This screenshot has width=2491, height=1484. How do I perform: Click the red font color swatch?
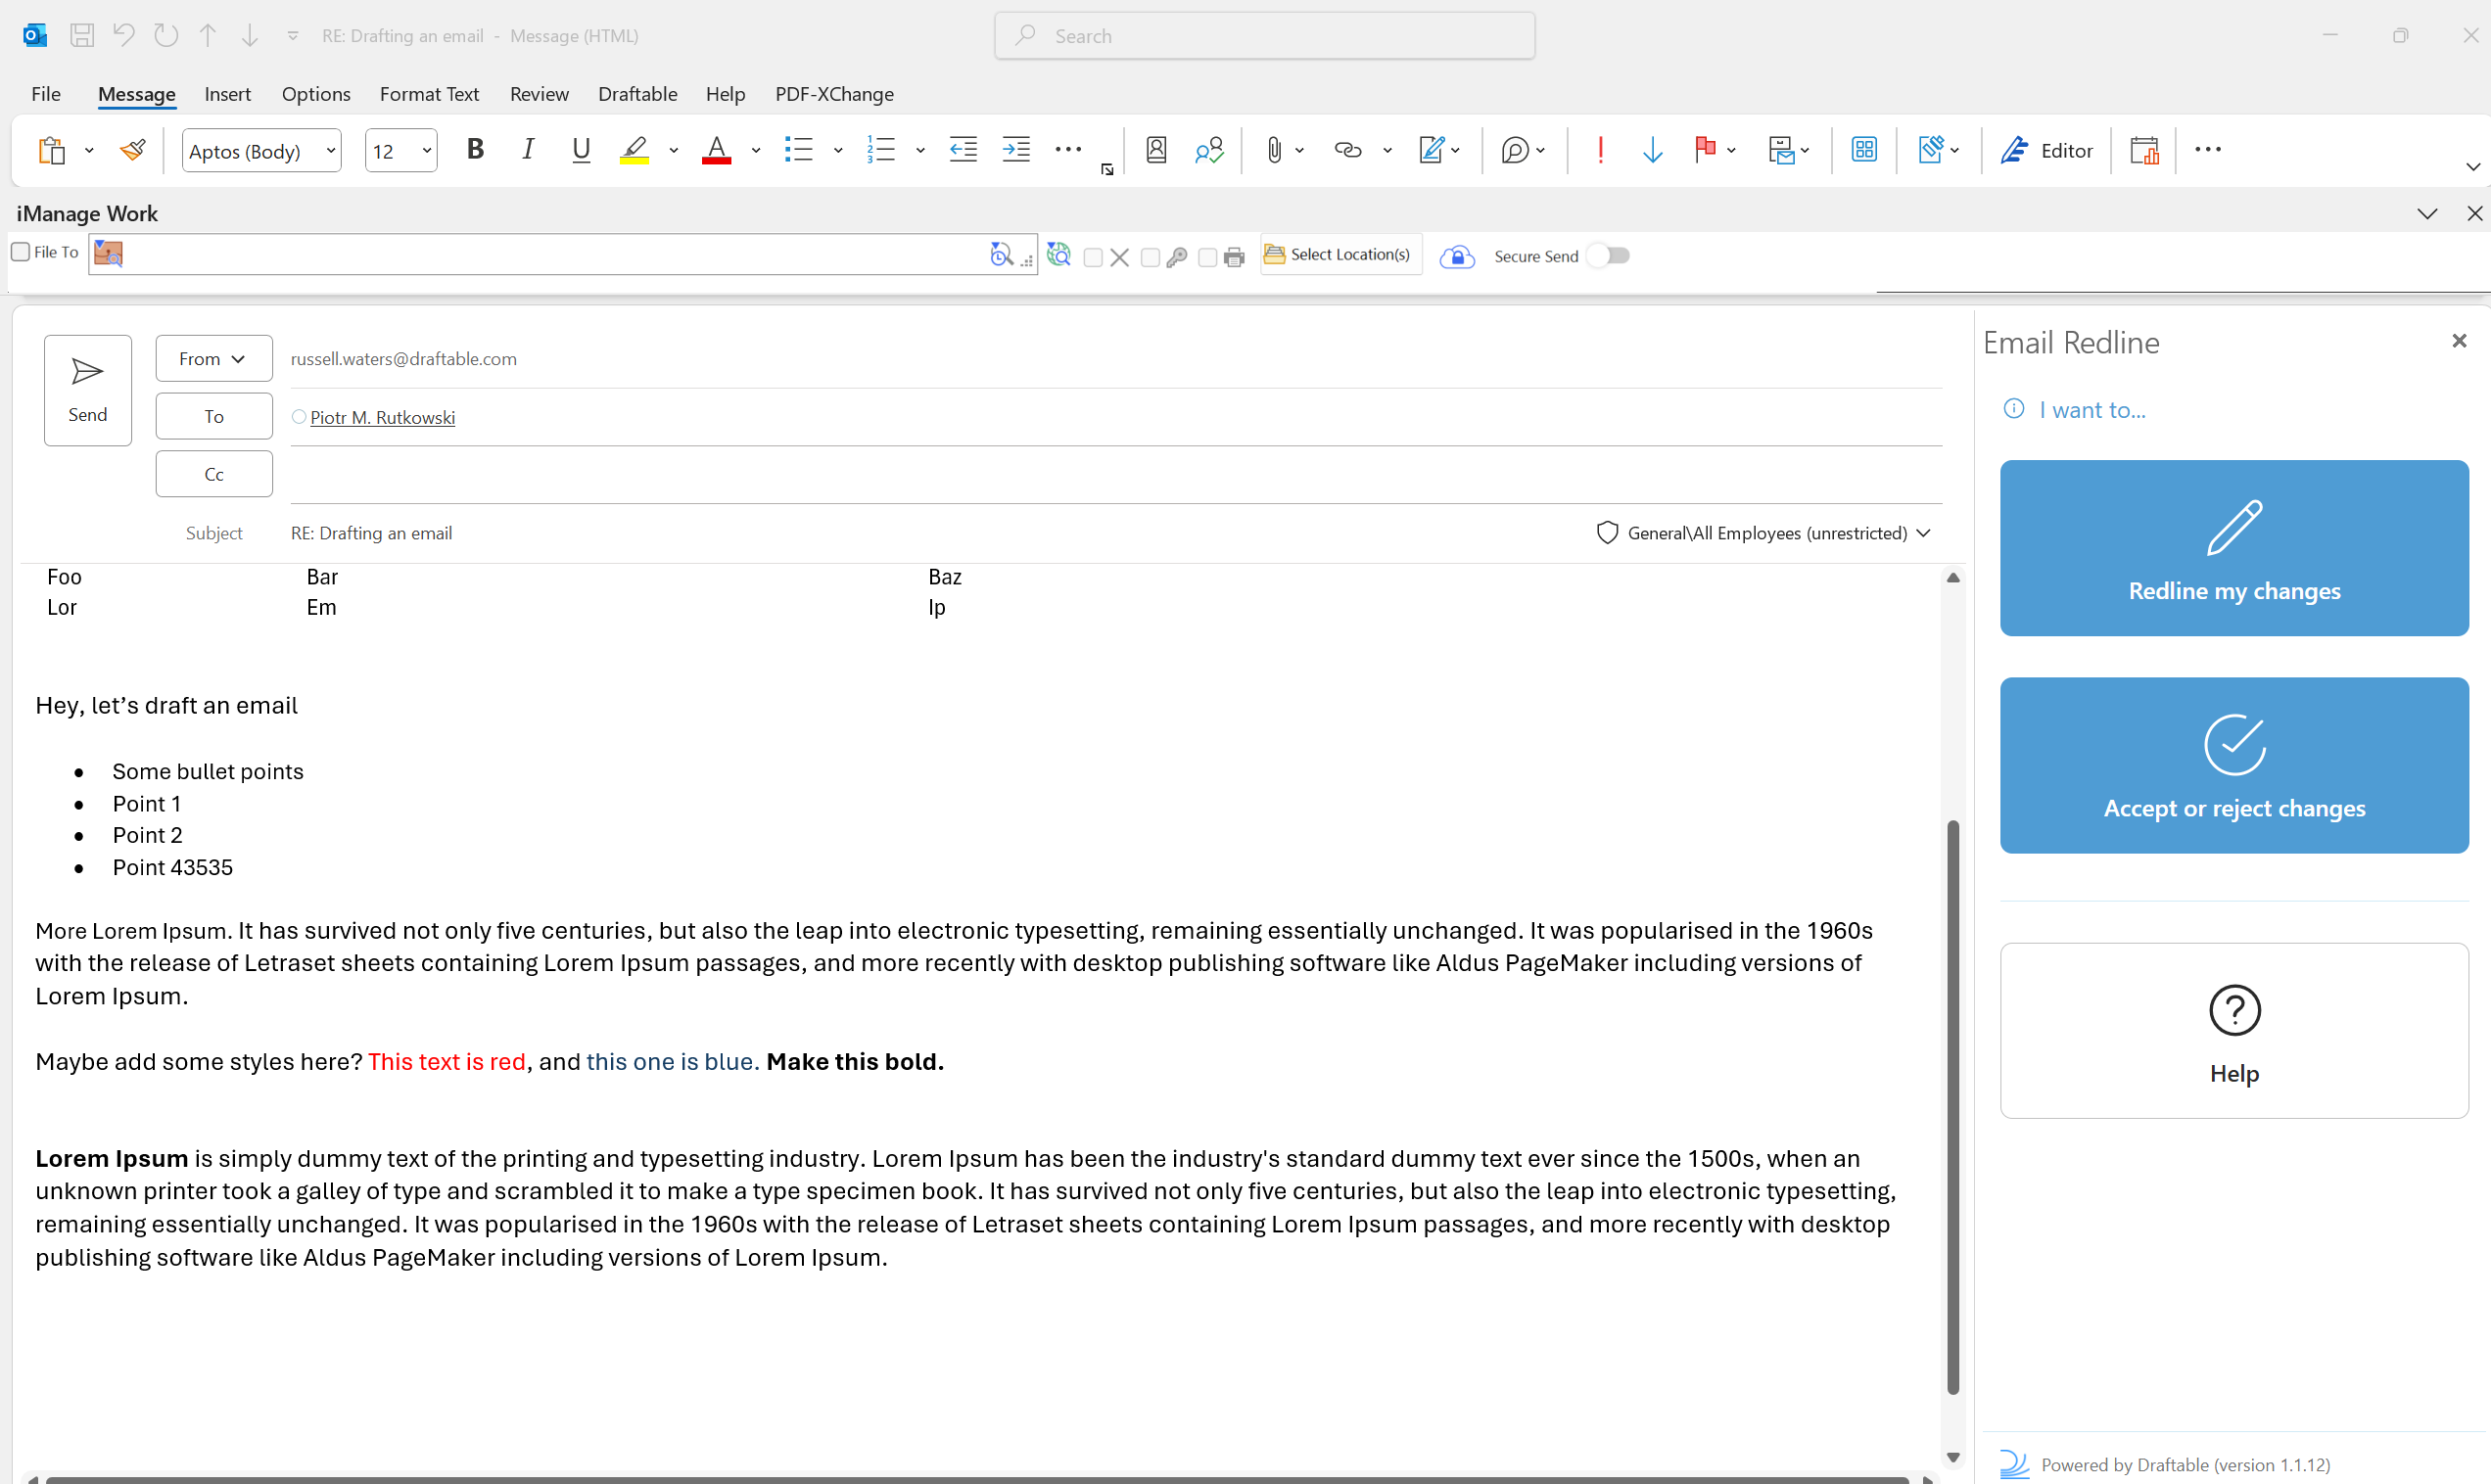click(x=716, y=150)
